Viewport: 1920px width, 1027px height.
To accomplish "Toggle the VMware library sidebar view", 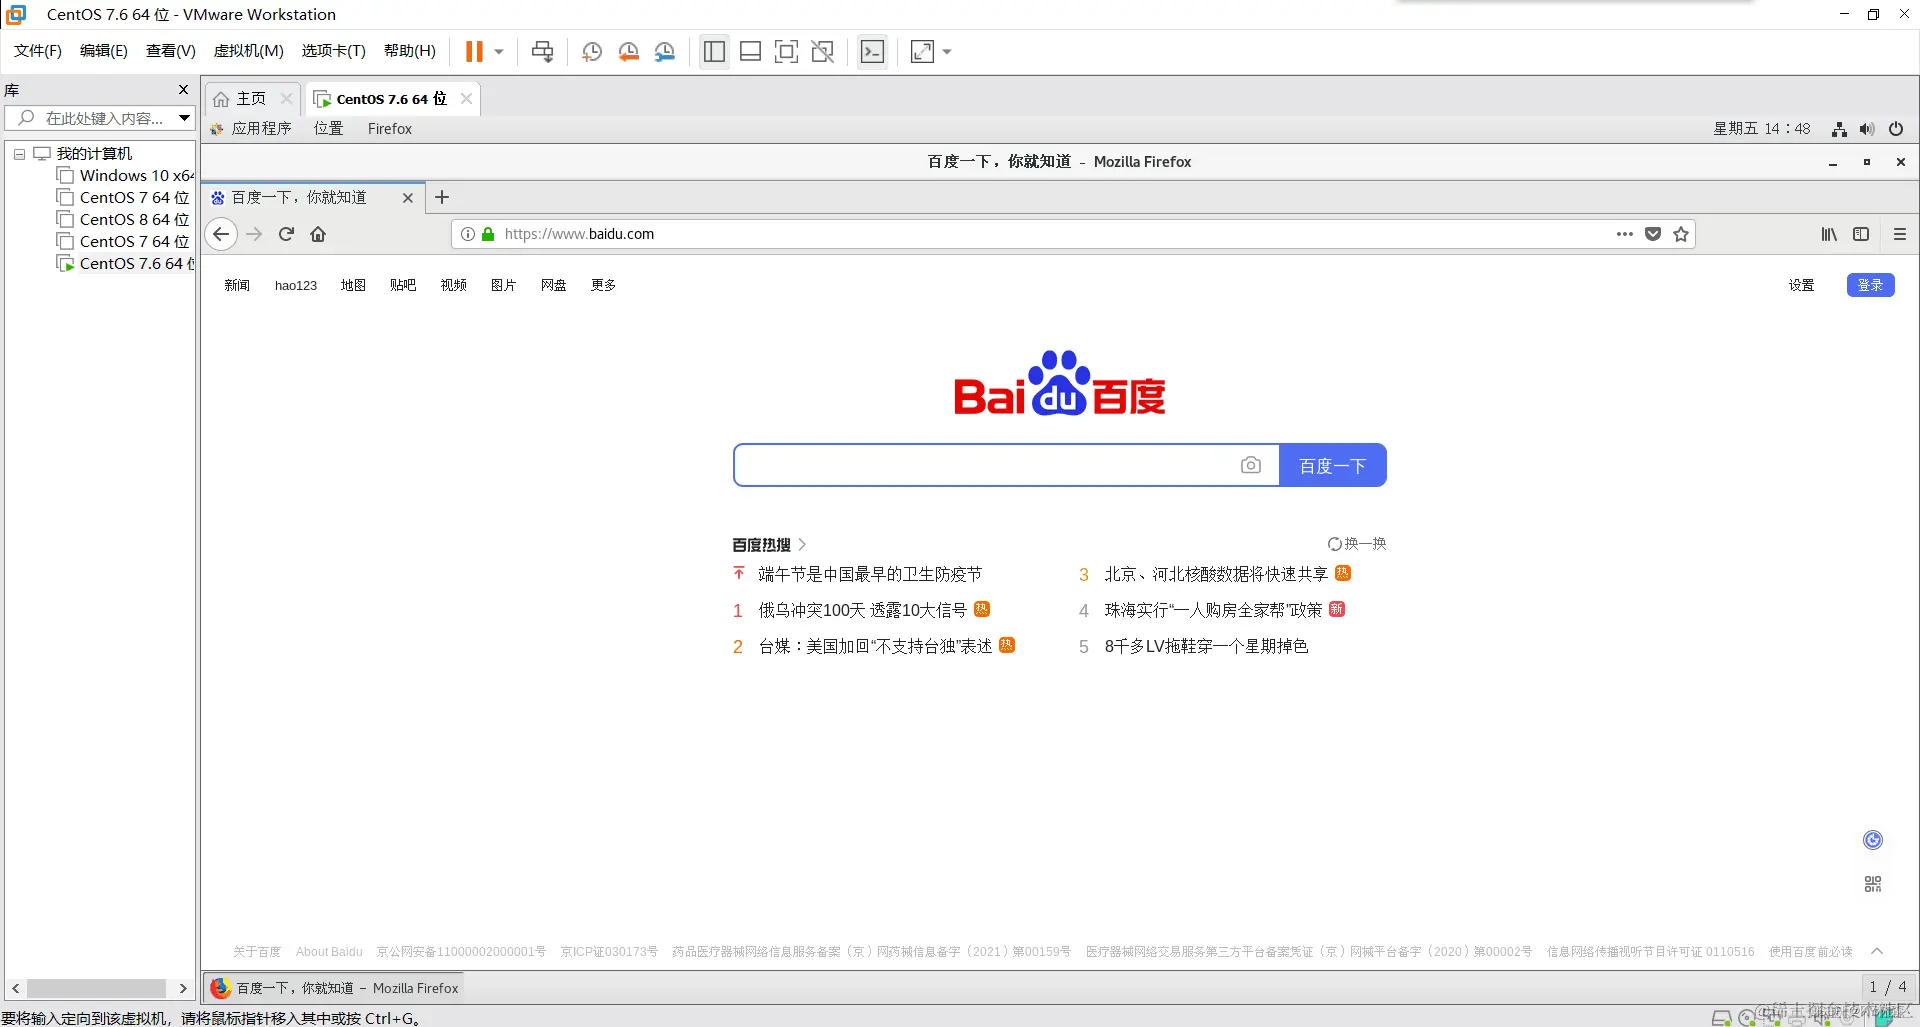I will (x=714, y=52).
